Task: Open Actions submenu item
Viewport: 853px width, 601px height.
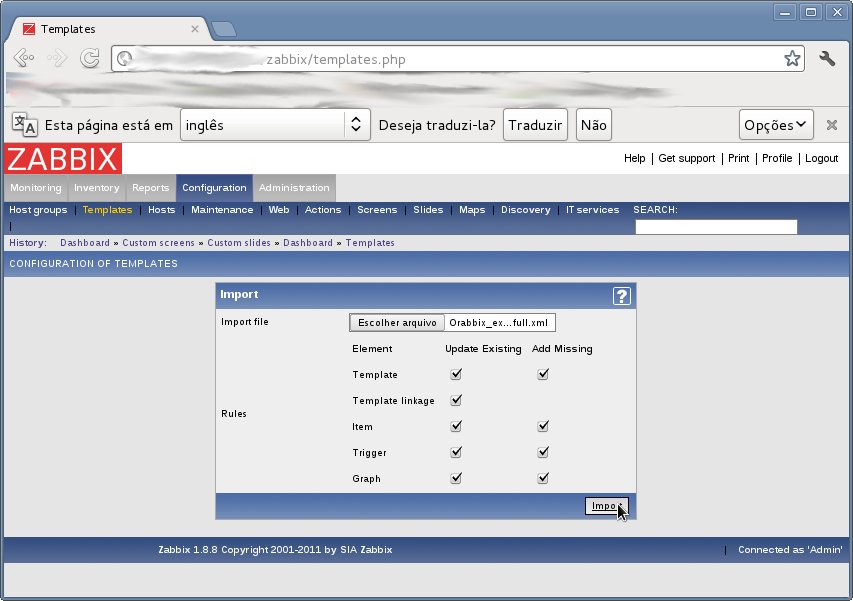Action: point(323,210)
